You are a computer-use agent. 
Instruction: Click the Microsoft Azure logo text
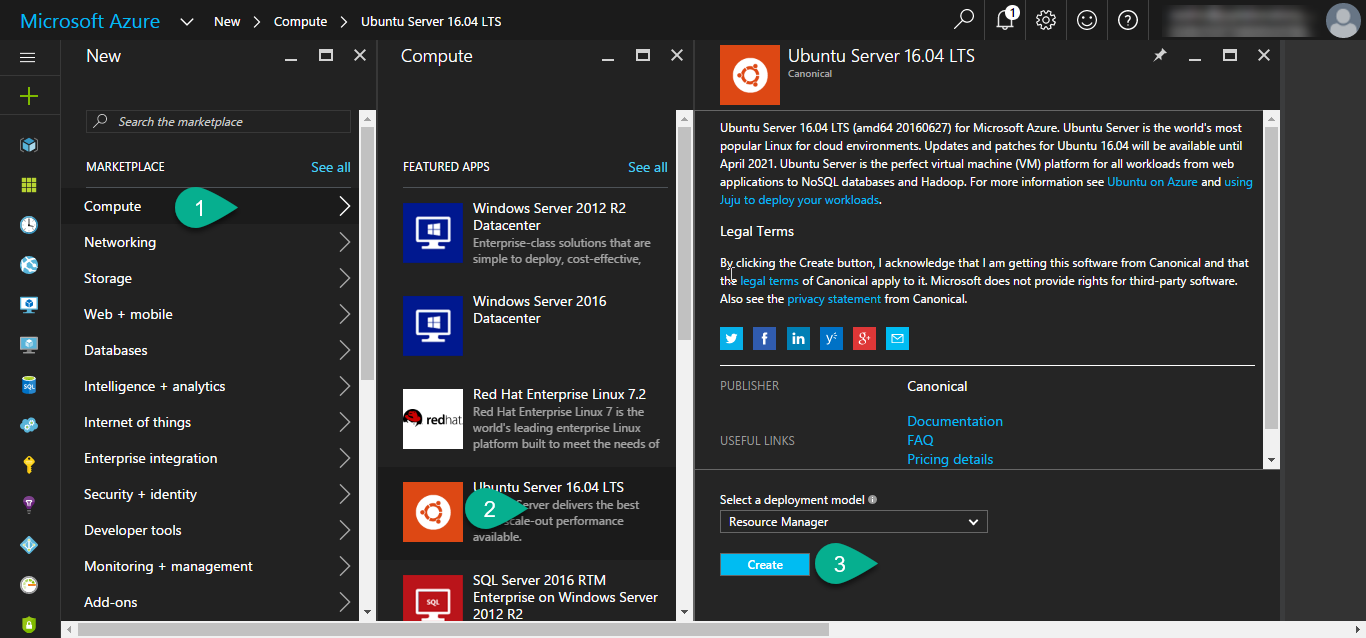pos(90,21)
